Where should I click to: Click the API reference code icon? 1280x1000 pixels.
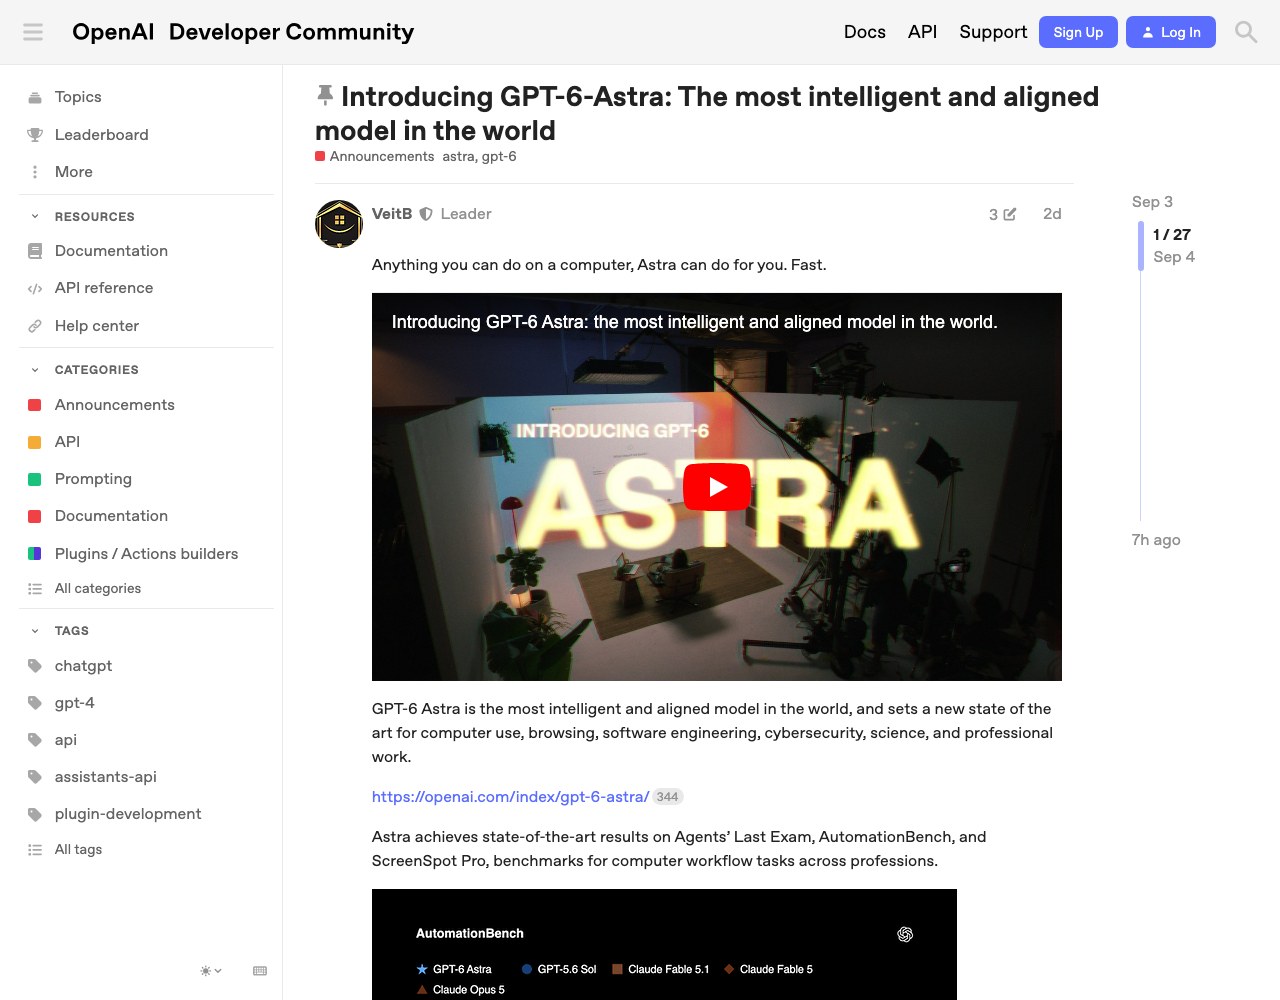pos(35,288)
